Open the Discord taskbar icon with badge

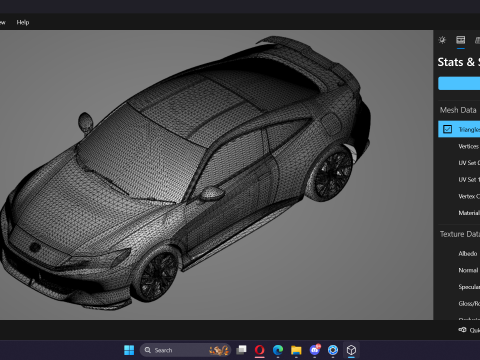[315, 350]
